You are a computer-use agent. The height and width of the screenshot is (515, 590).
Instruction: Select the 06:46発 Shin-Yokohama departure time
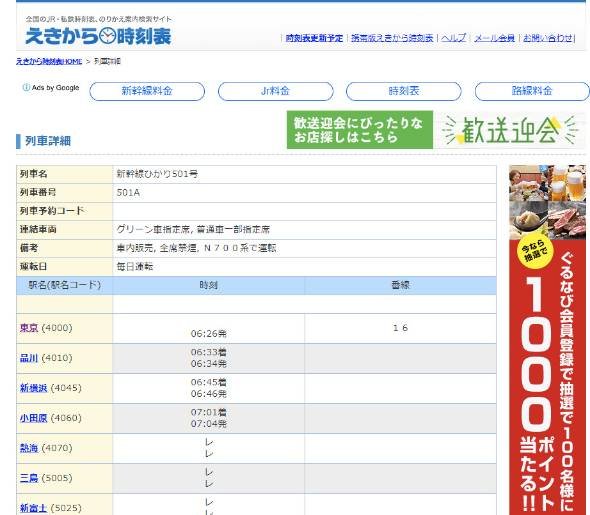point(208,394)
